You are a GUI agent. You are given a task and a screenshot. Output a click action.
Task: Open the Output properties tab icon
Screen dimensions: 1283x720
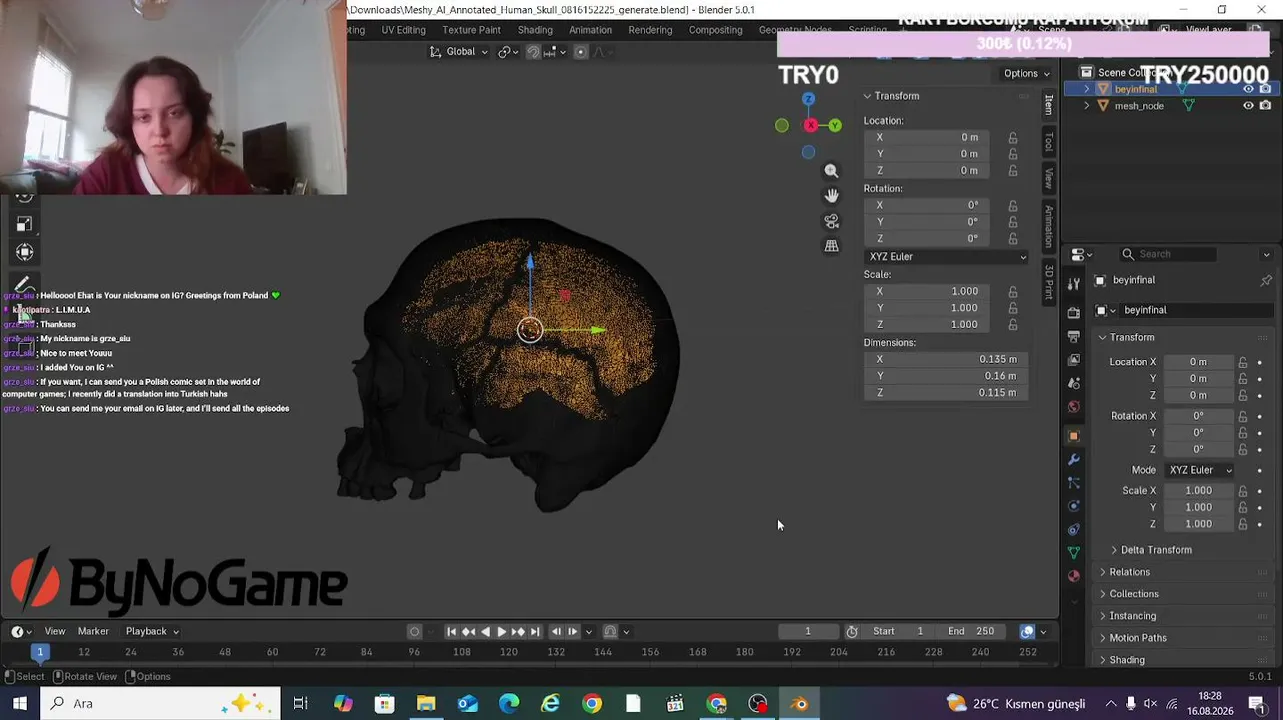pyautogui.click(x=1074, y=336)
